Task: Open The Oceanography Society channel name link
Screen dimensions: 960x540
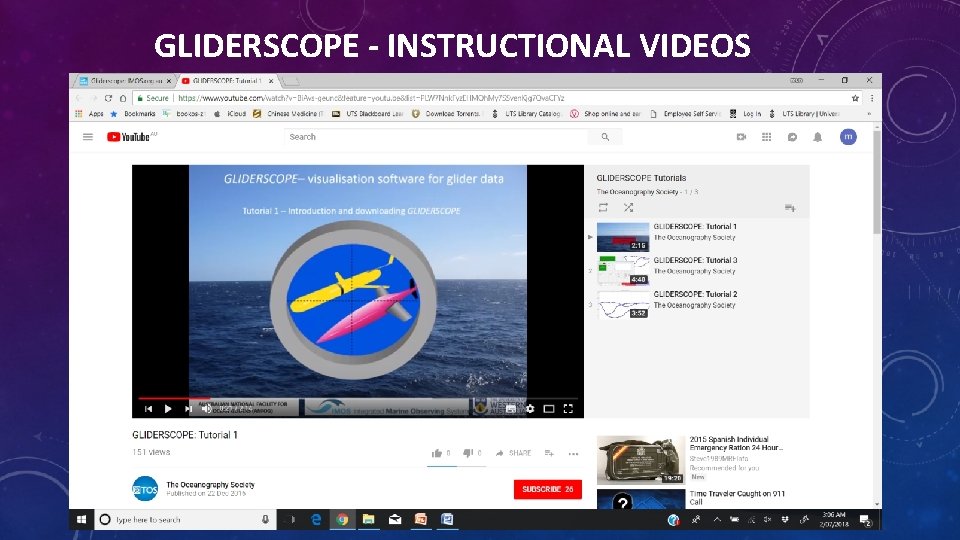Action: coord(210,484)
